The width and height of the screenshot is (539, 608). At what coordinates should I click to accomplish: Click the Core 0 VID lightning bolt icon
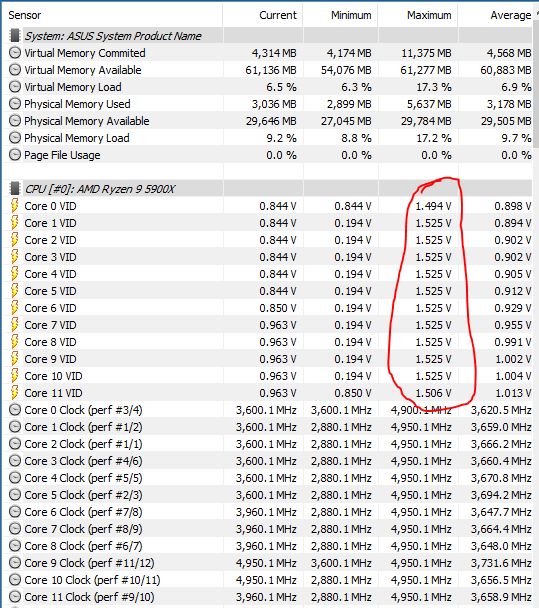pyautogui.click(x=14, y=206)
